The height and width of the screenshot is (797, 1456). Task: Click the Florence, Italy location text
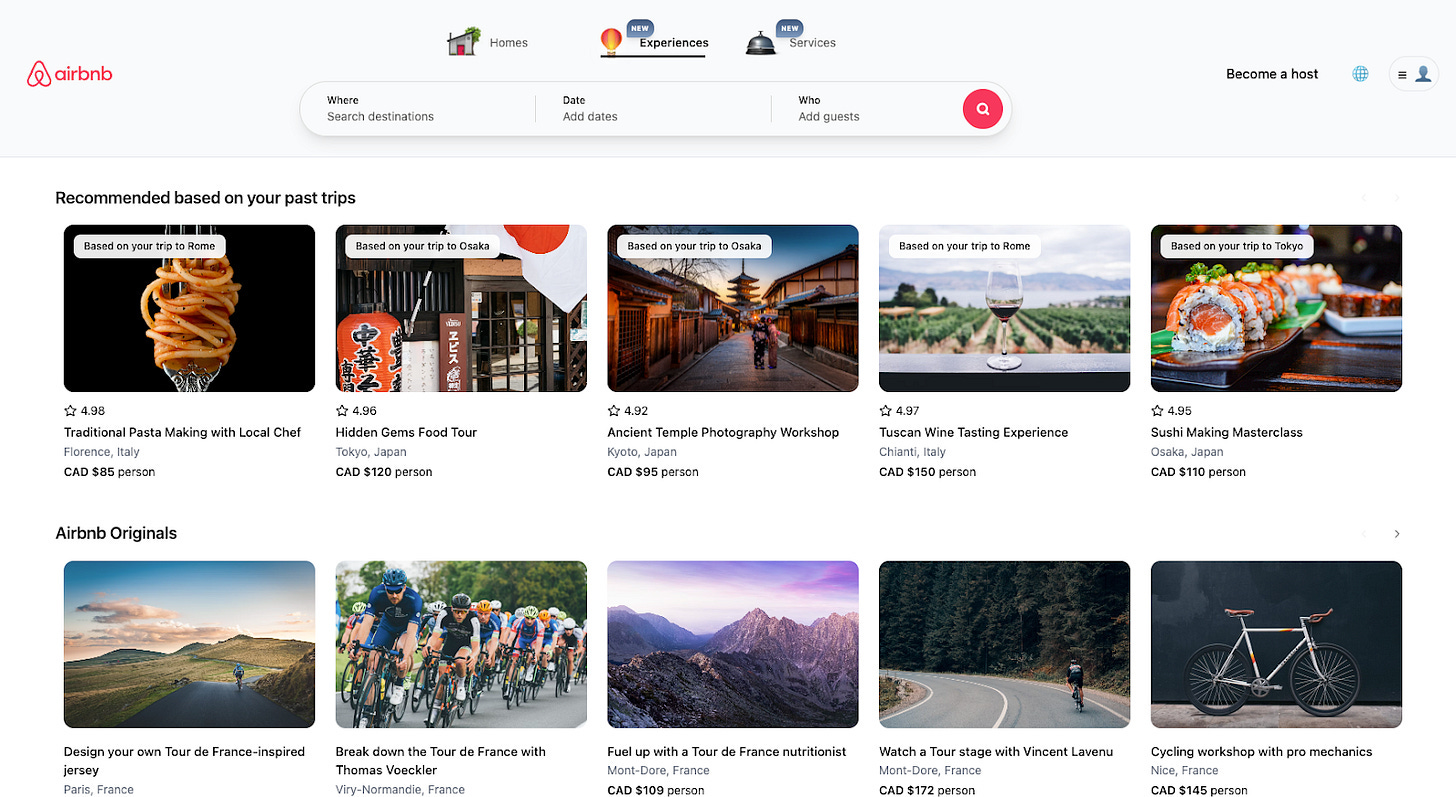tap(102, 452)
